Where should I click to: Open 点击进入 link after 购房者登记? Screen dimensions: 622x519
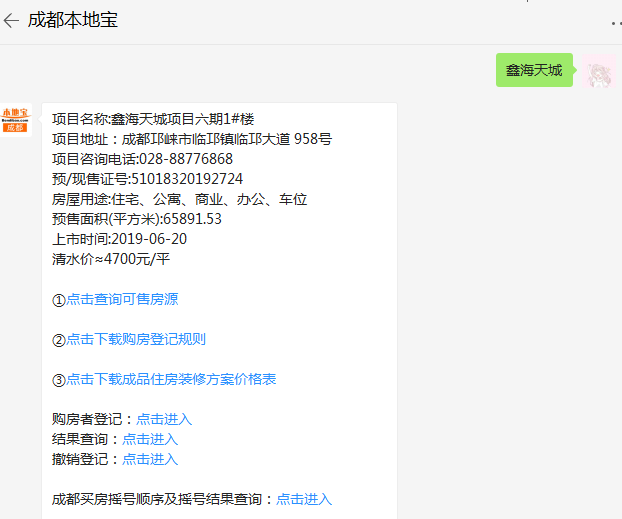164,419
